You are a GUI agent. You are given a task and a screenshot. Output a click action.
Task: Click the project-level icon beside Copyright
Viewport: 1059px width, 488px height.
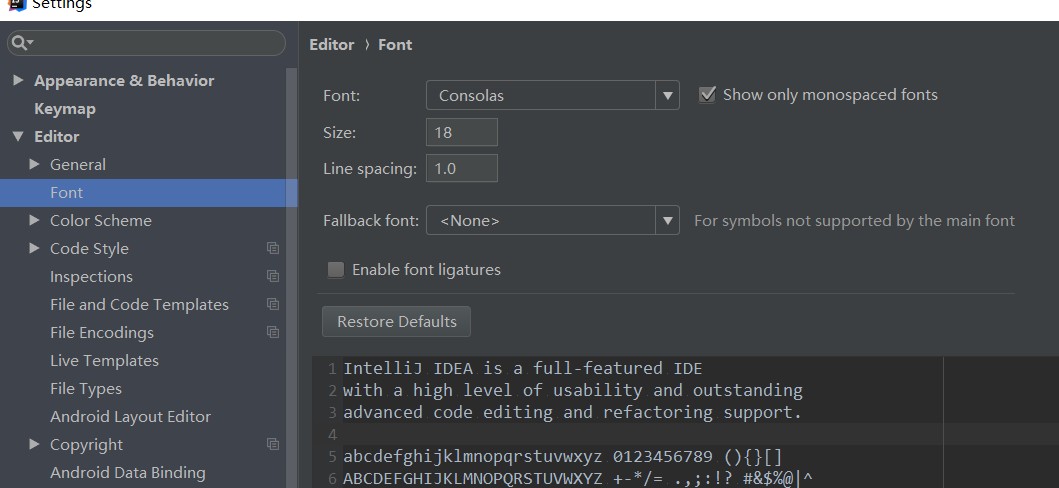click(273, 444)
